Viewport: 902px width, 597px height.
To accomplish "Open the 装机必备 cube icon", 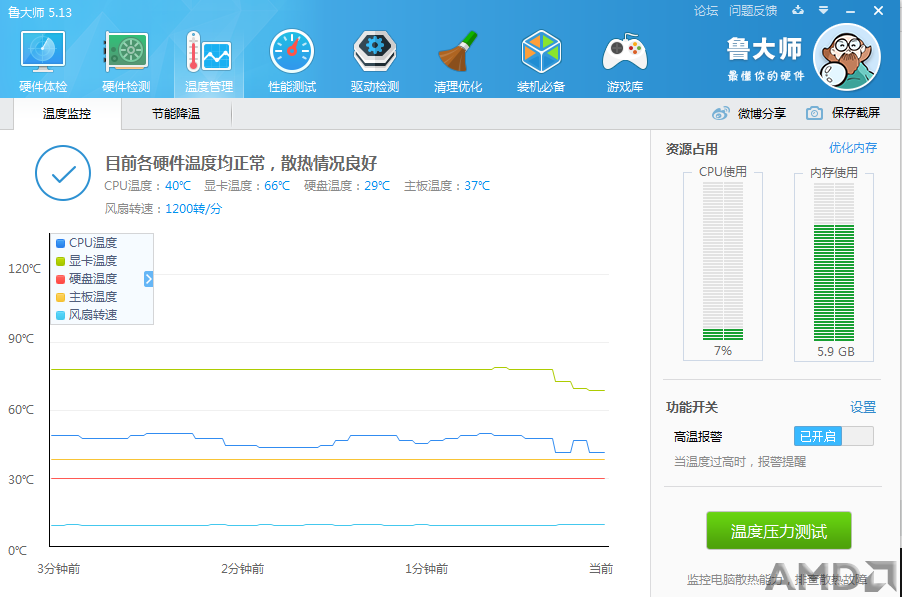I will click(541, 52).
